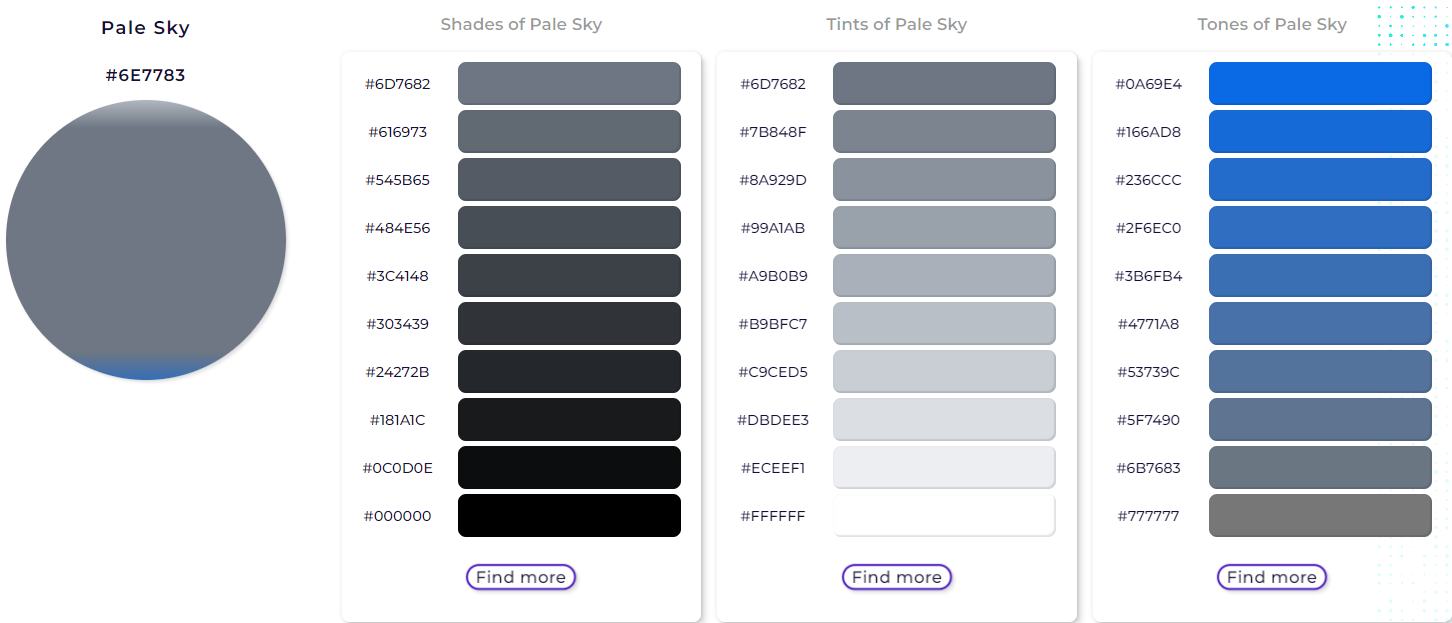Click Find more under Shades of Pale Sky
The width and height of the screenshot is (1452, 623).
click(521, 577)
